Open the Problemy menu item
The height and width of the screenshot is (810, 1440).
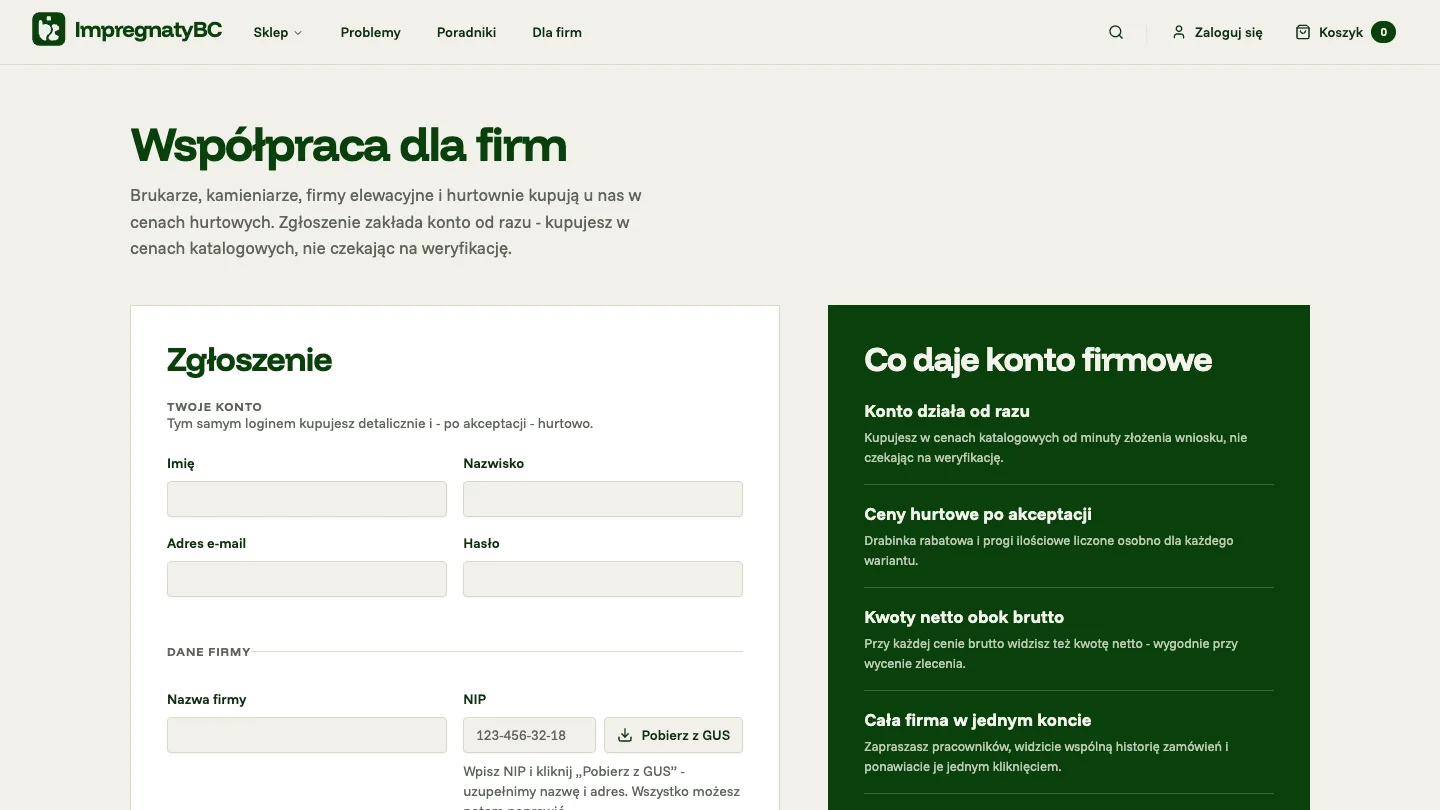point(370,32)
